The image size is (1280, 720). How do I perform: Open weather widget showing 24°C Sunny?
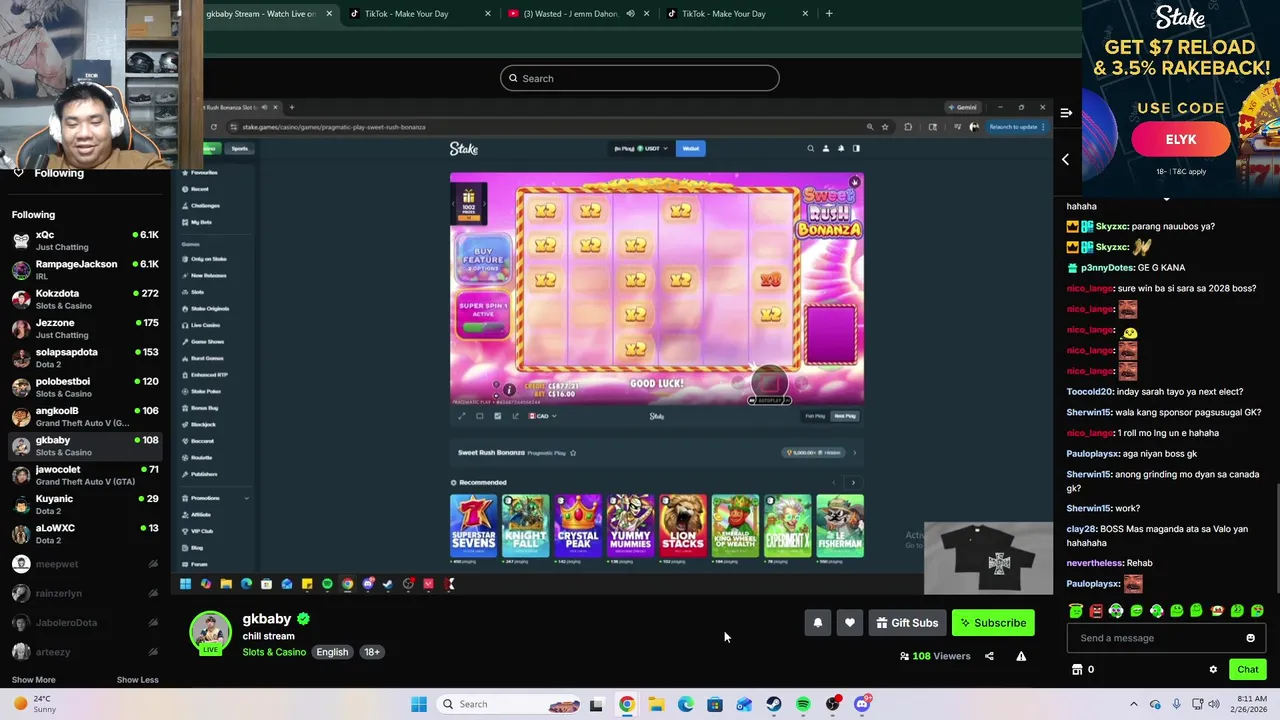34,704
